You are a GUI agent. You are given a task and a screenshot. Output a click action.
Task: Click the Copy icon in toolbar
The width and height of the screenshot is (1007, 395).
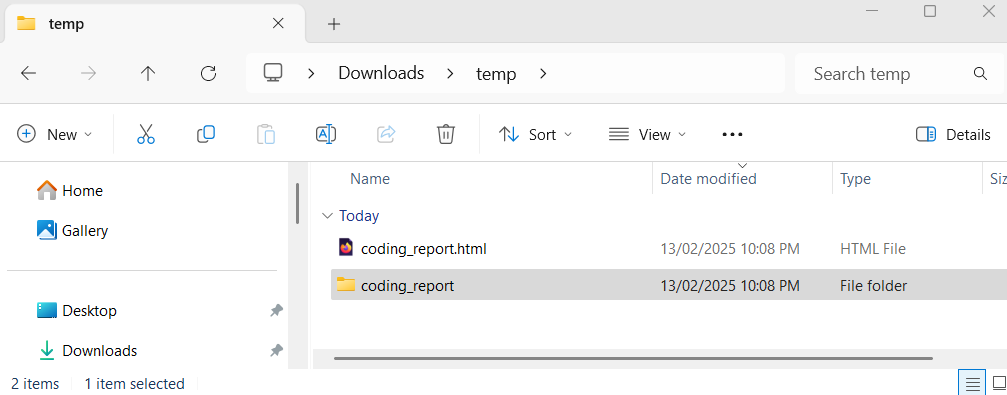(206, 134)
